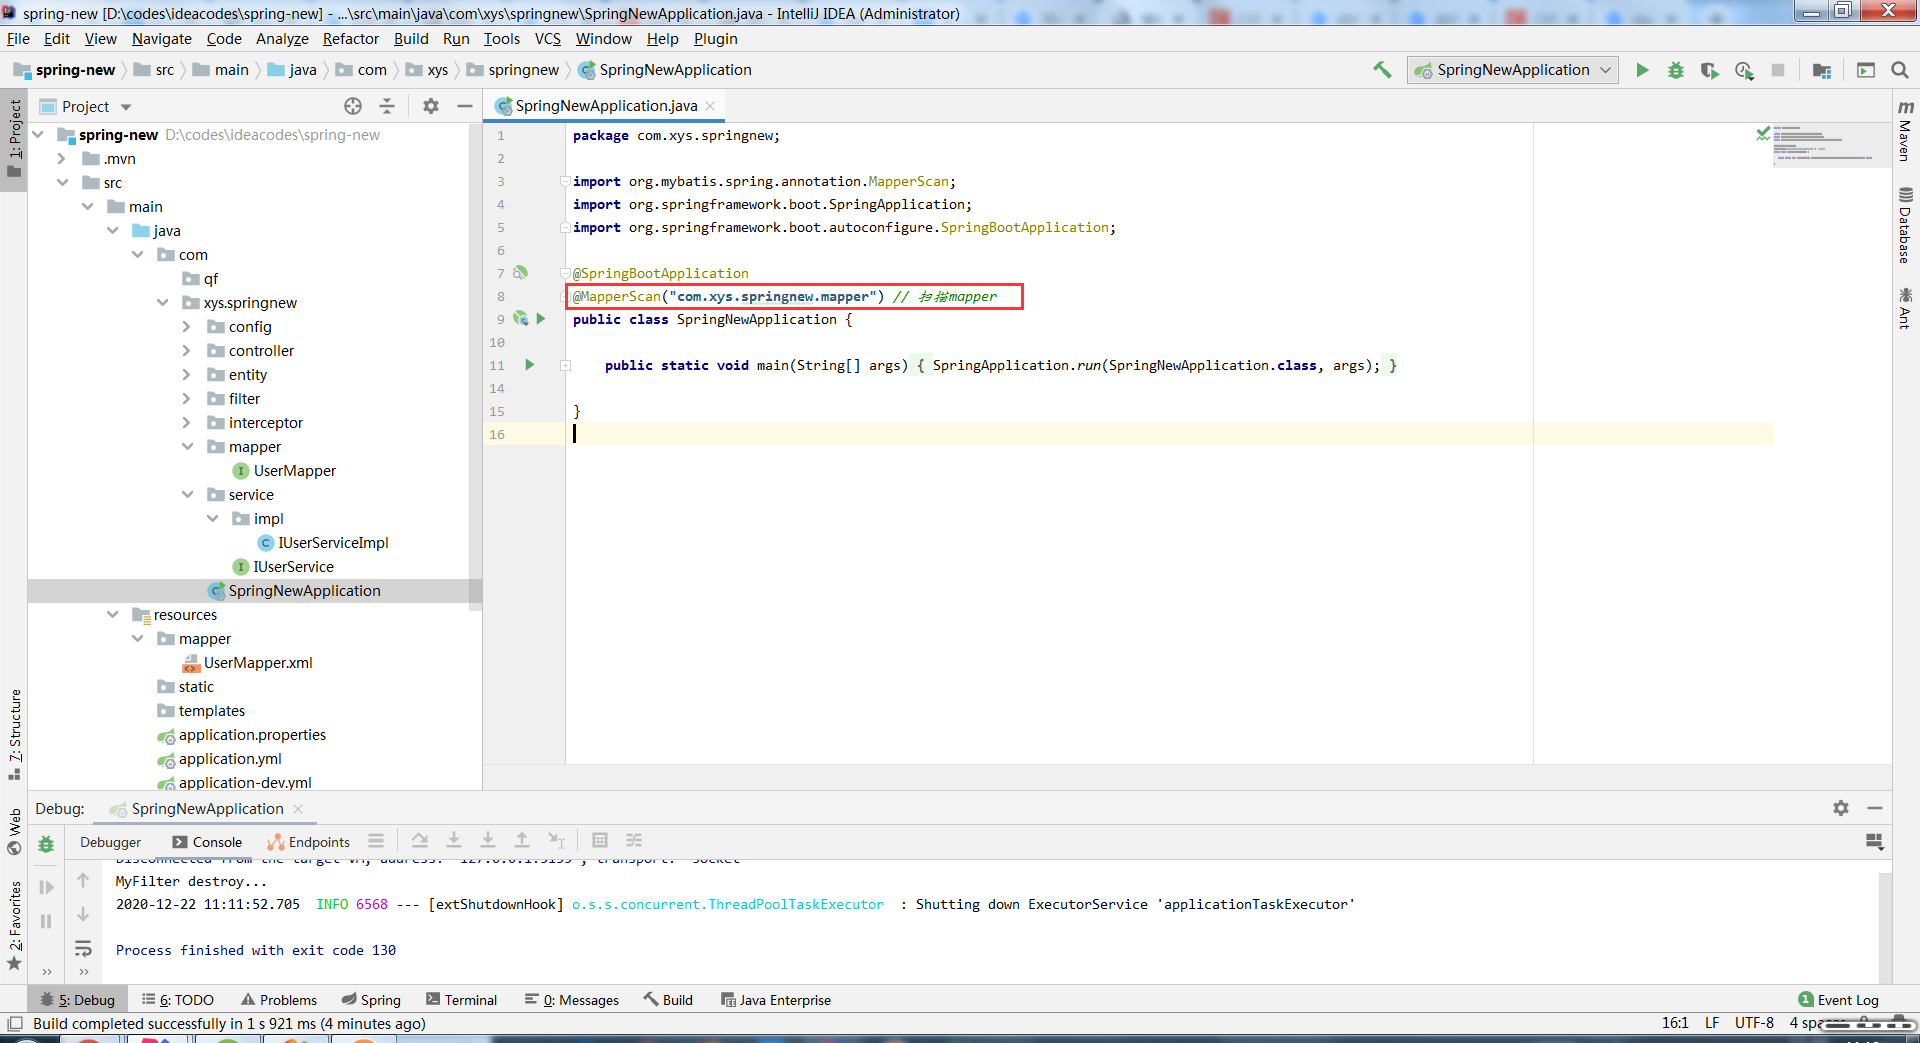Image resolution: width=1920 pixels, height=1043 pixels.
Task: Toggle the Favorites tool window
Action: [14, 925]
